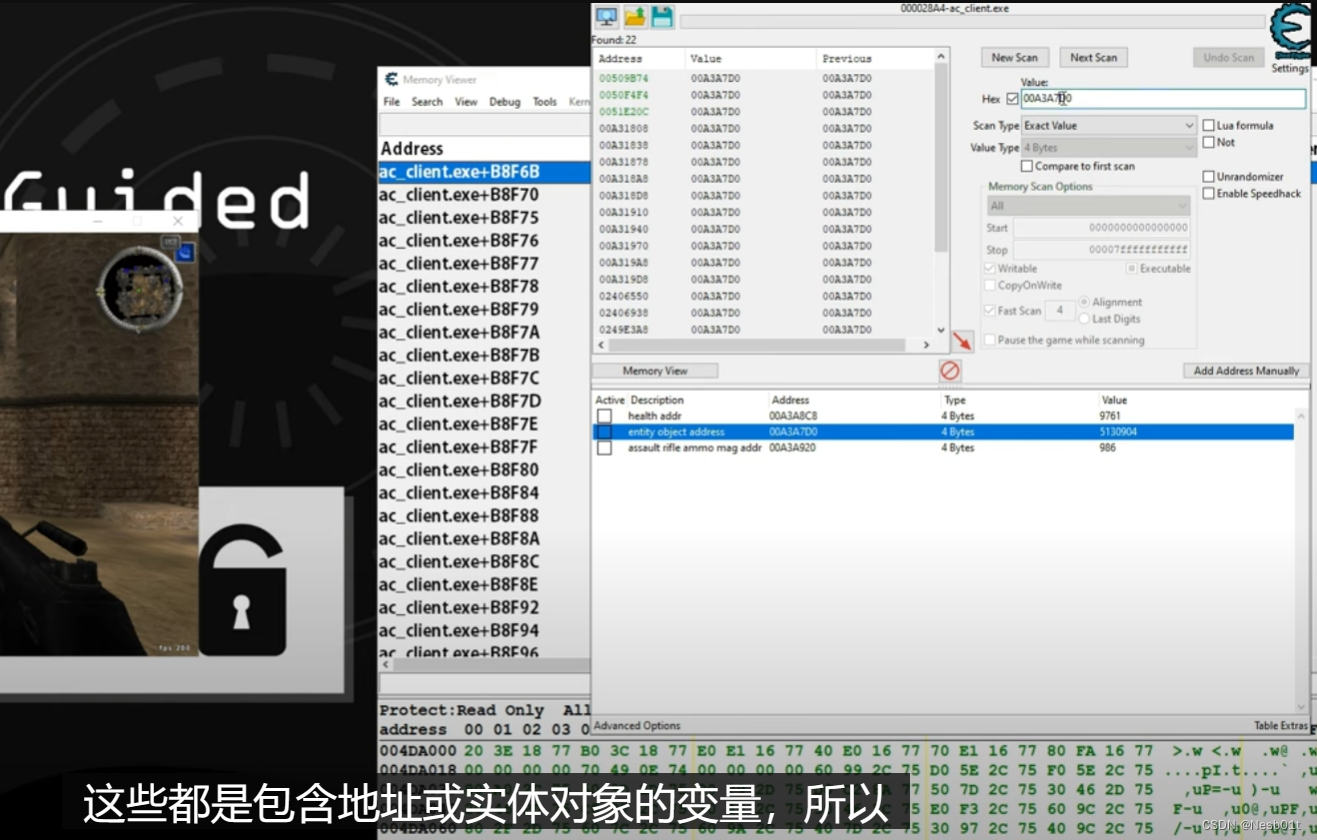
Task: Open View menu in Memory Viewer
Action: click(466, 102)
